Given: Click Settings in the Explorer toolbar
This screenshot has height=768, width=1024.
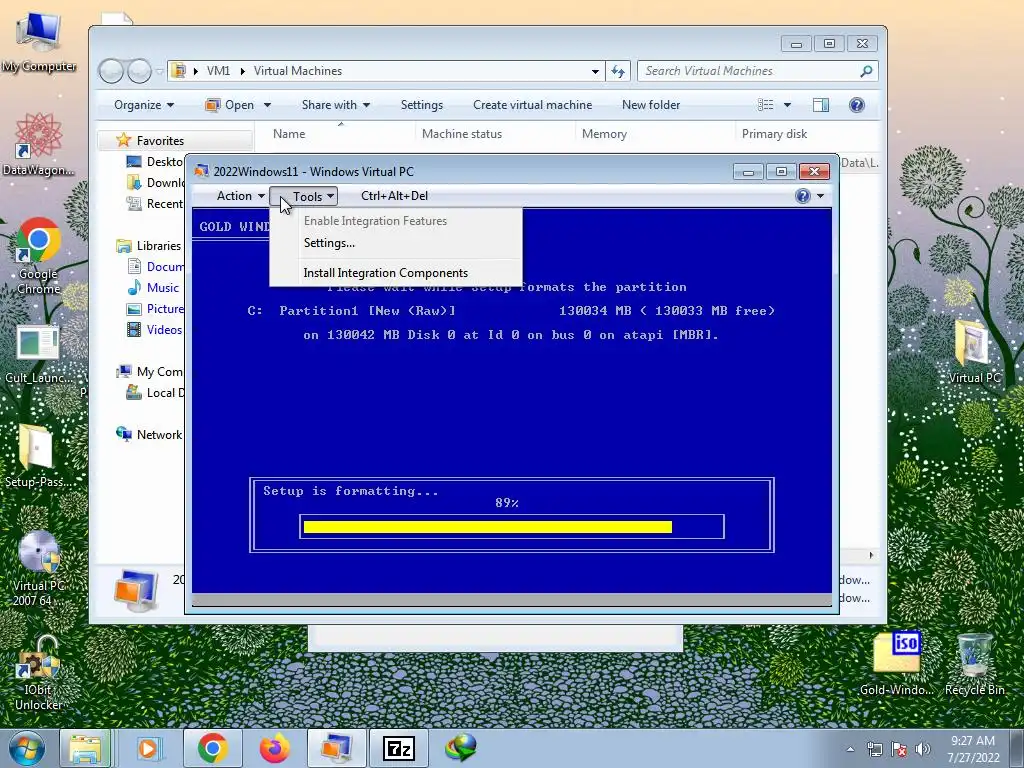Looking at the screenshot, I should 421,104.
